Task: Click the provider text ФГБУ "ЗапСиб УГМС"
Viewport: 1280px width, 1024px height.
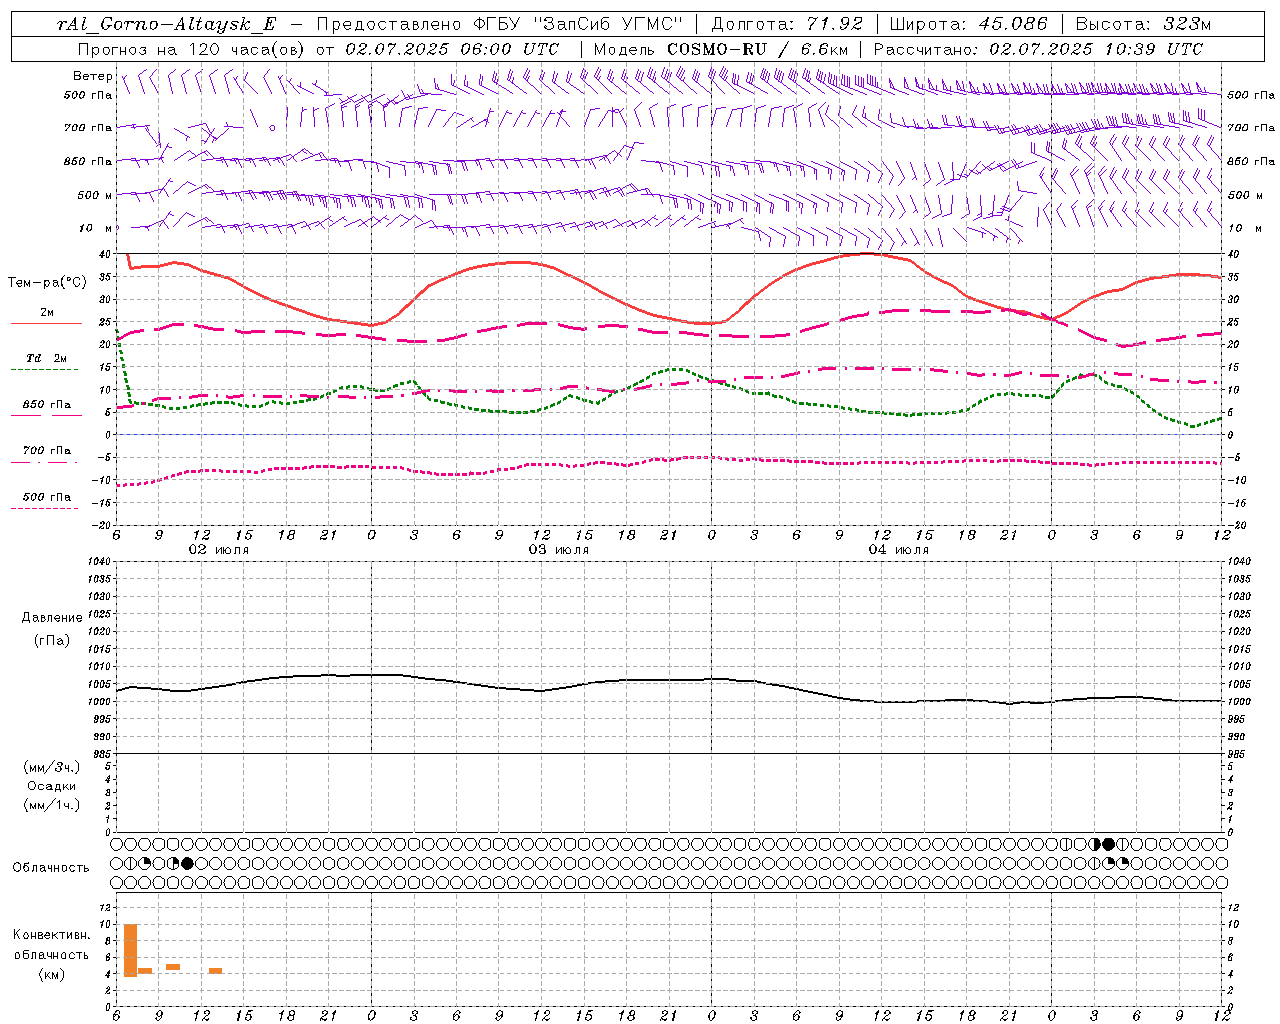Action: pyautogui.click(x=577, y=24)
